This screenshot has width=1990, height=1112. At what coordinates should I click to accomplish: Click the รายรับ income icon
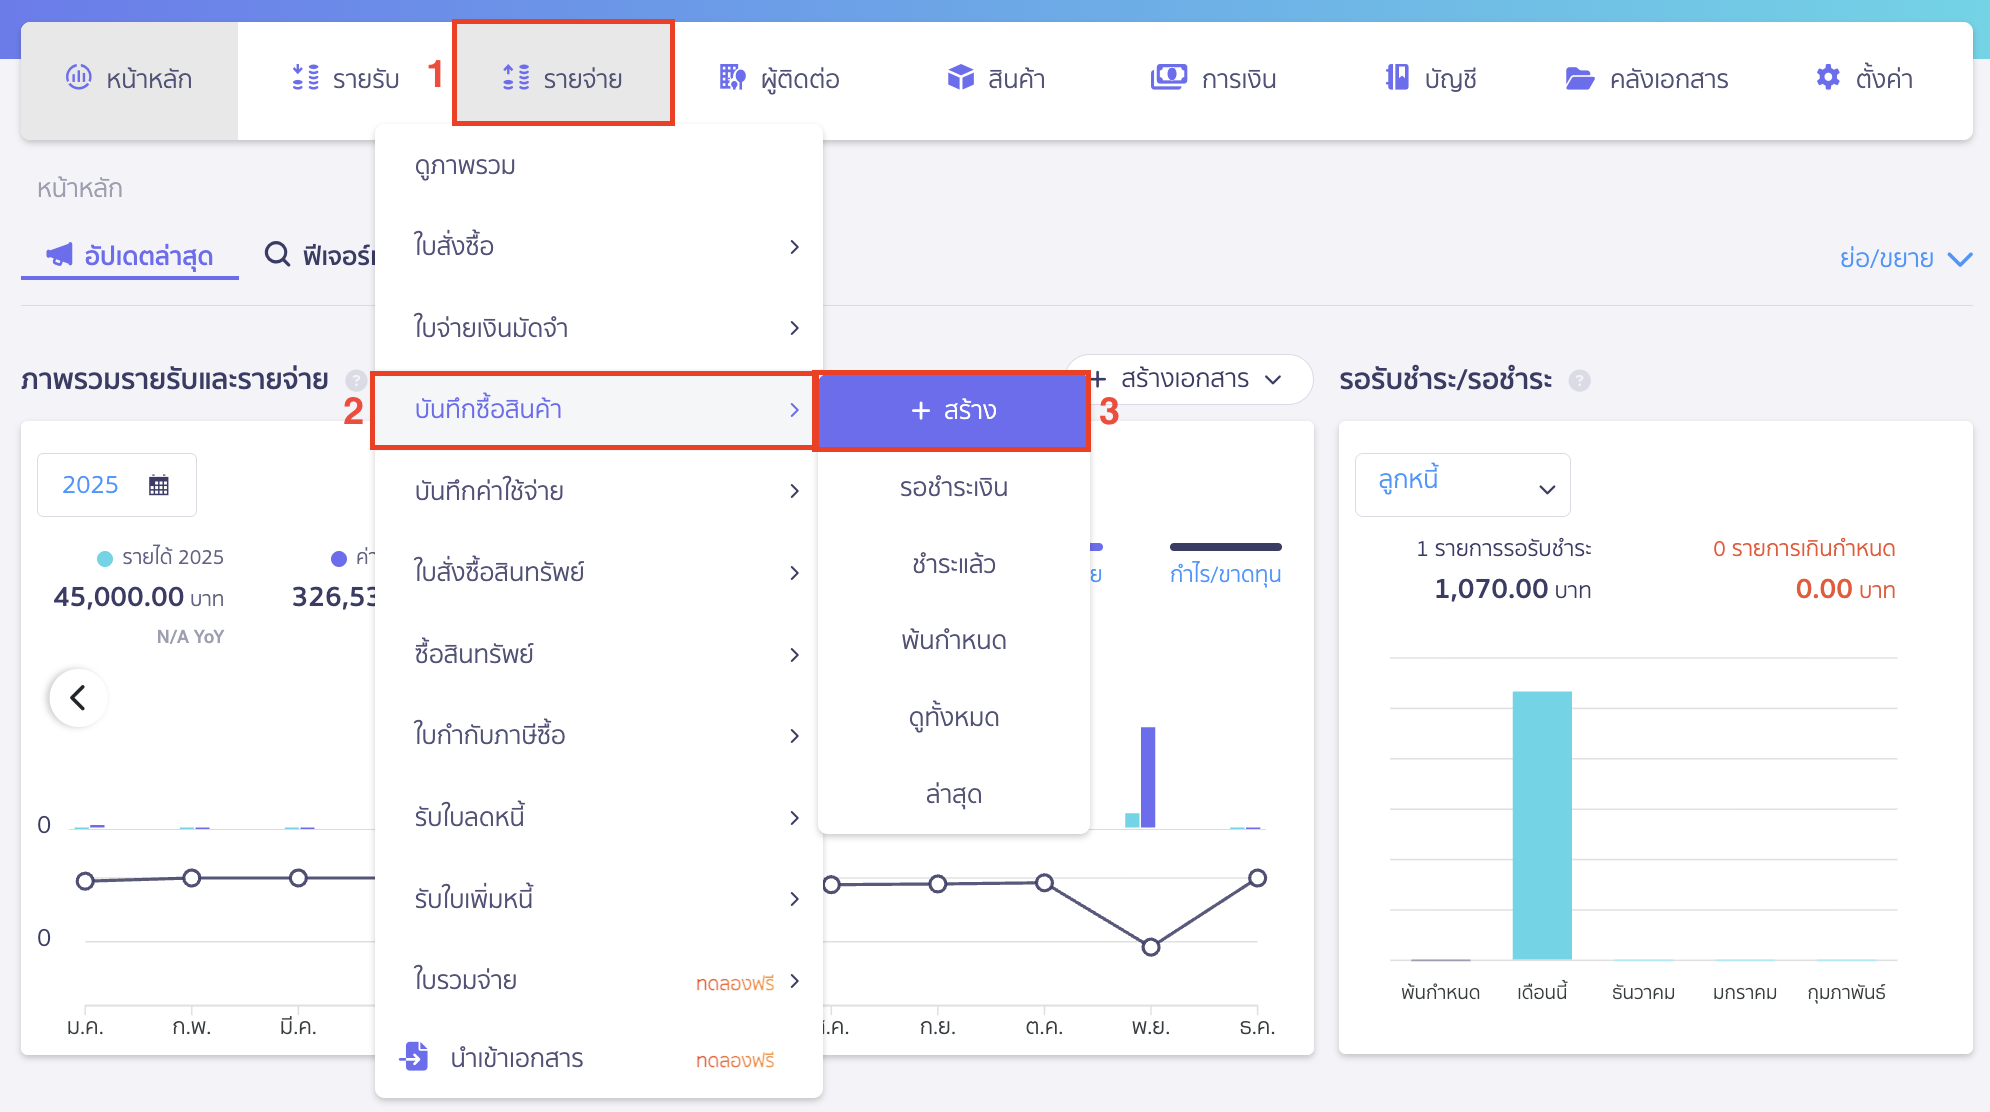click(x=305, y=77)
